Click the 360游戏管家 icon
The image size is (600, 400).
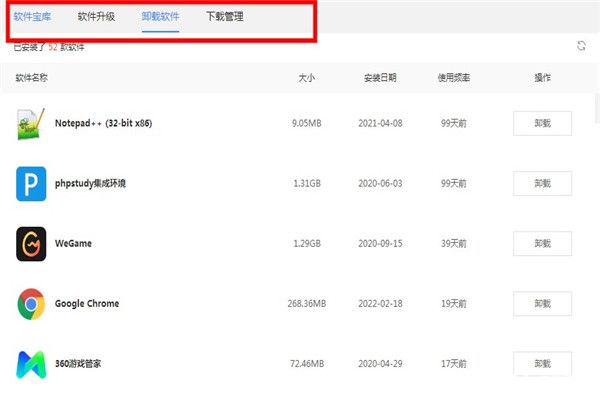click(31, 363)
